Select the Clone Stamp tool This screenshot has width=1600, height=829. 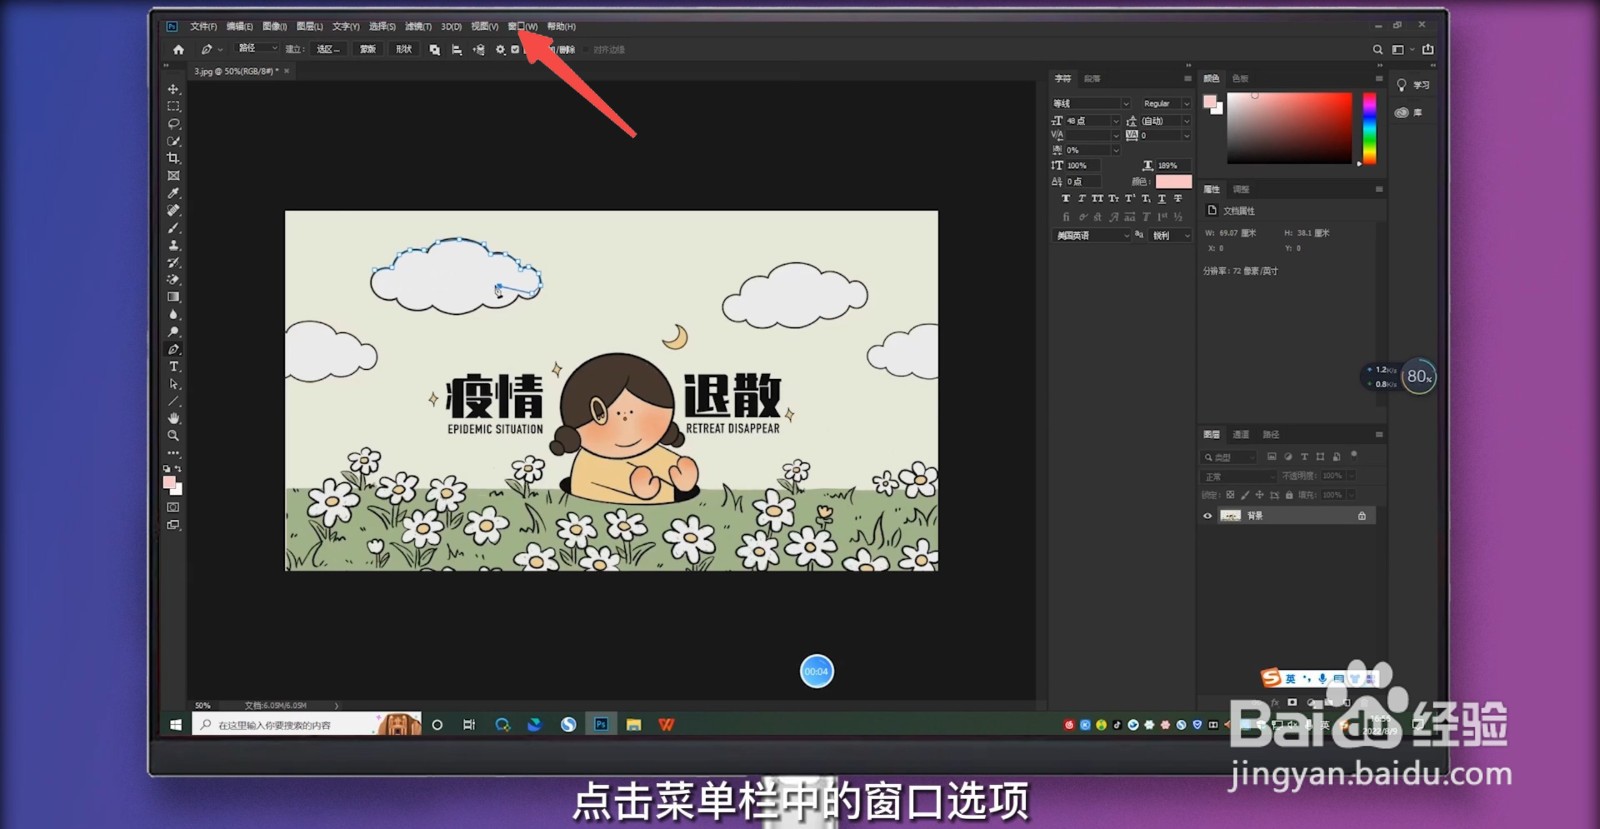pos(173,245)
